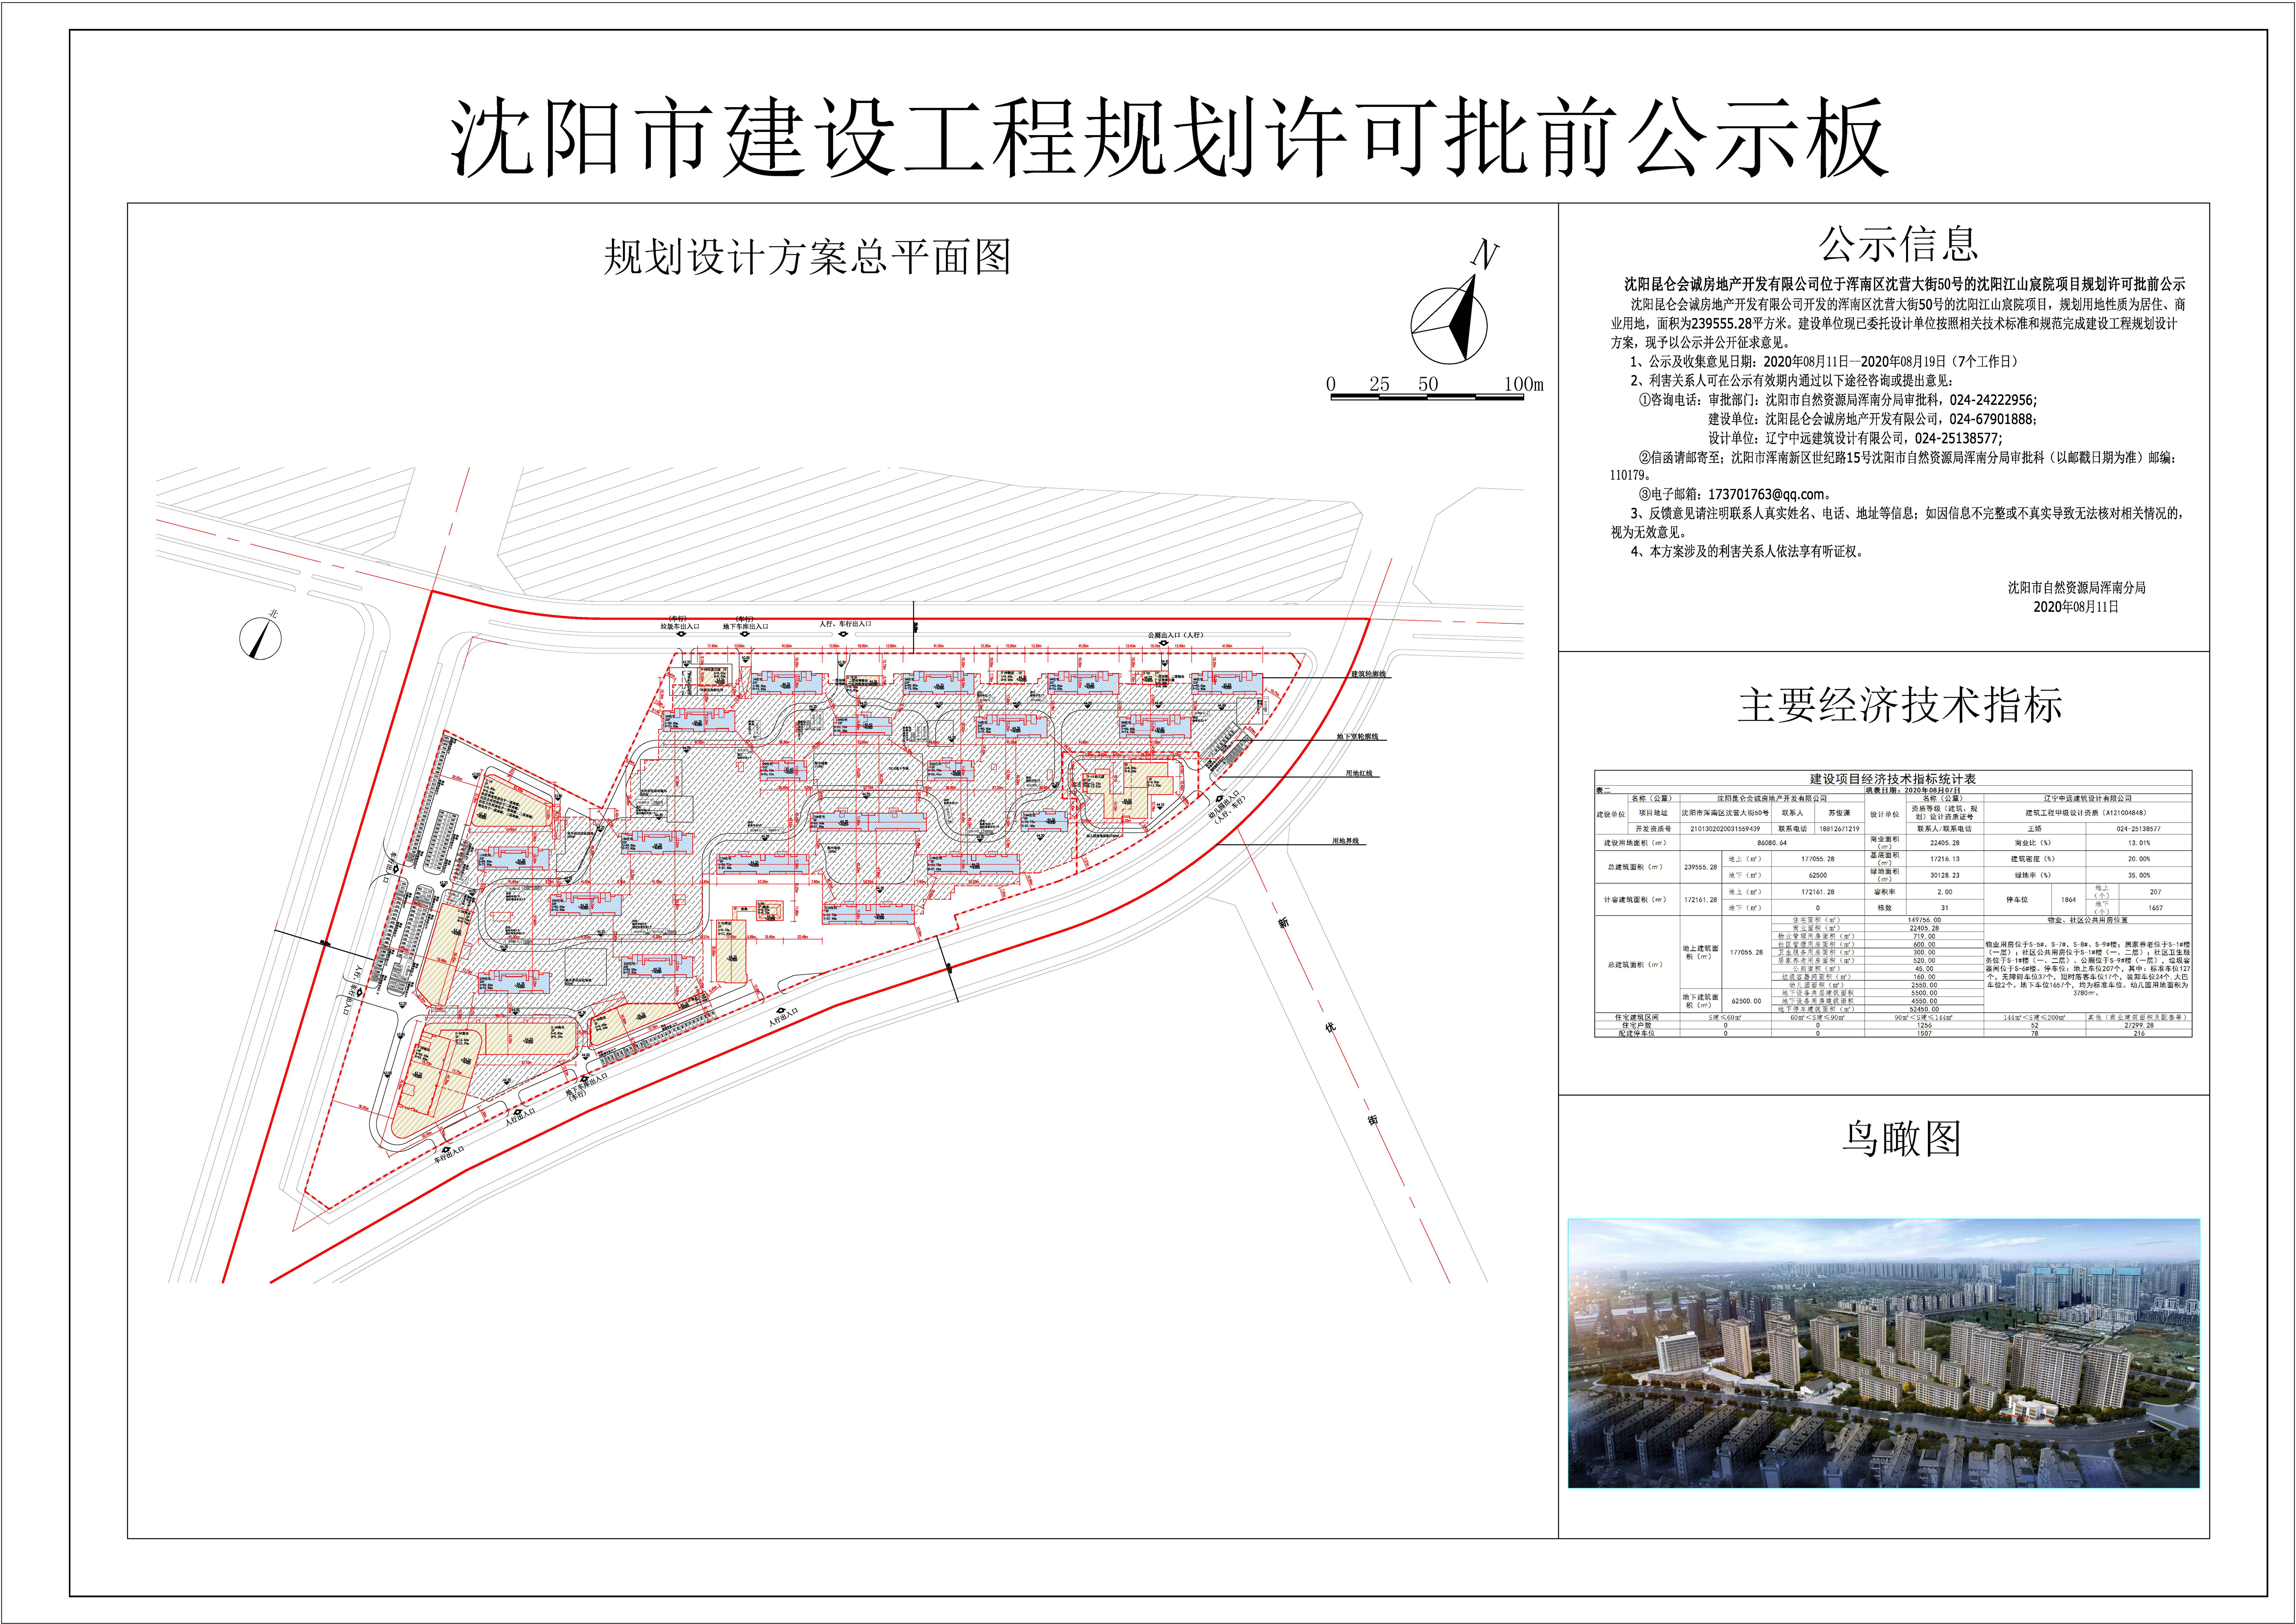
Task: Click the 公厕出入口（人行） entrance marker
Action: (x=1175, y=635)
